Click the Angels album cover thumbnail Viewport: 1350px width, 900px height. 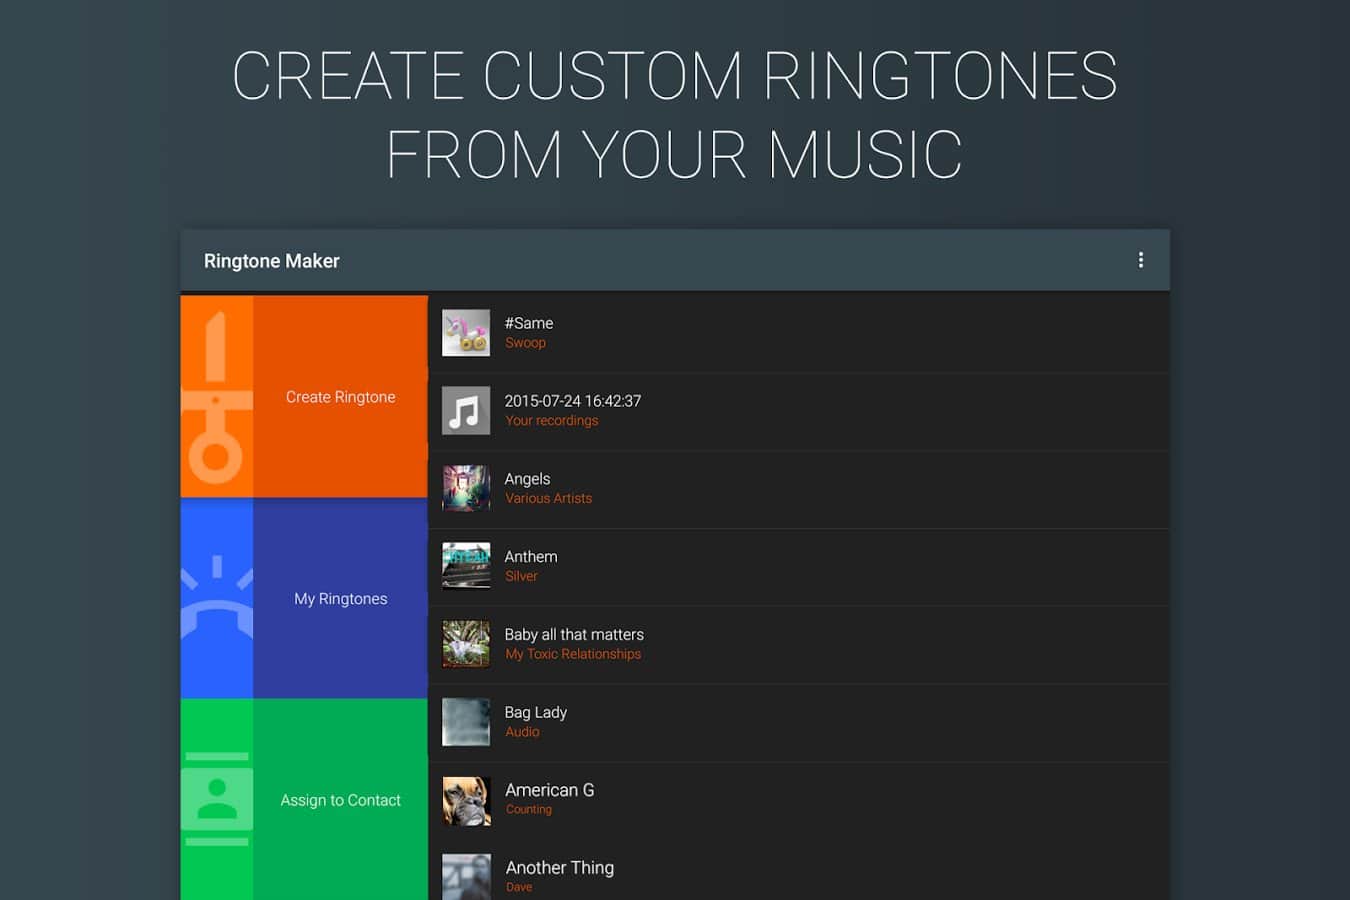point(466,489)
